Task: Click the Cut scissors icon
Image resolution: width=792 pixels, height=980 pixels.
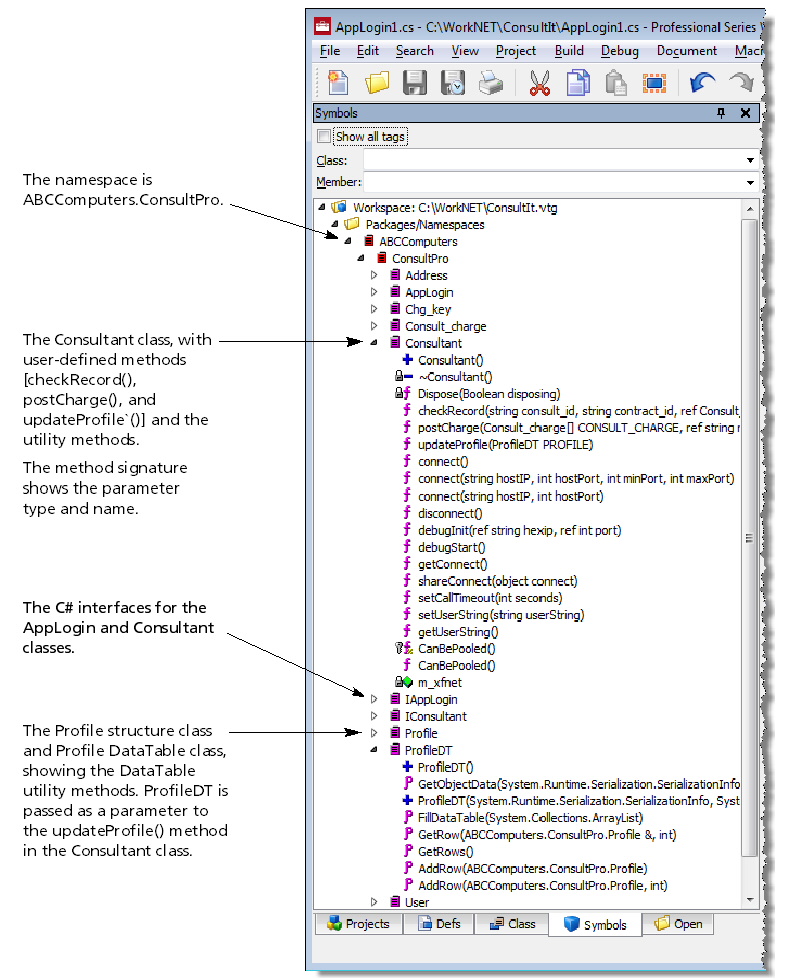Action: click(x=540, y=83)
